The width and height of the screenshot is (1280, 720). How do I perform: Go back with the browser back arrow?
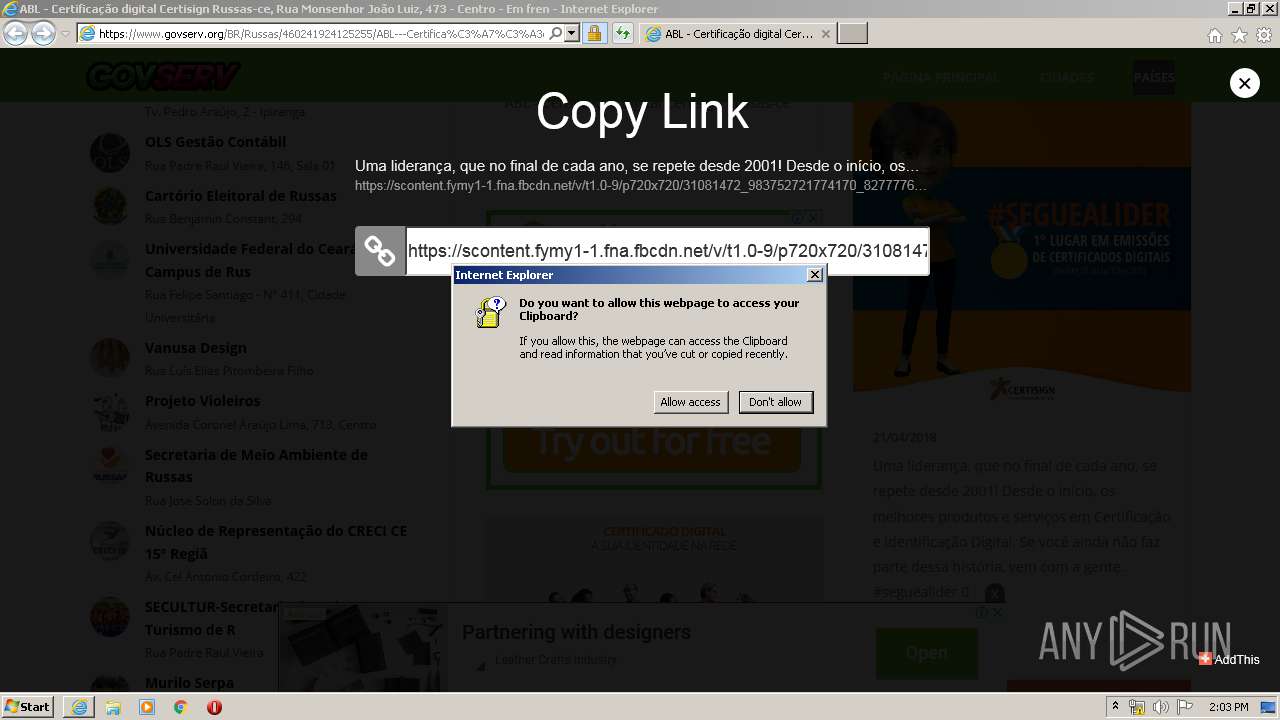pos(16,33)
